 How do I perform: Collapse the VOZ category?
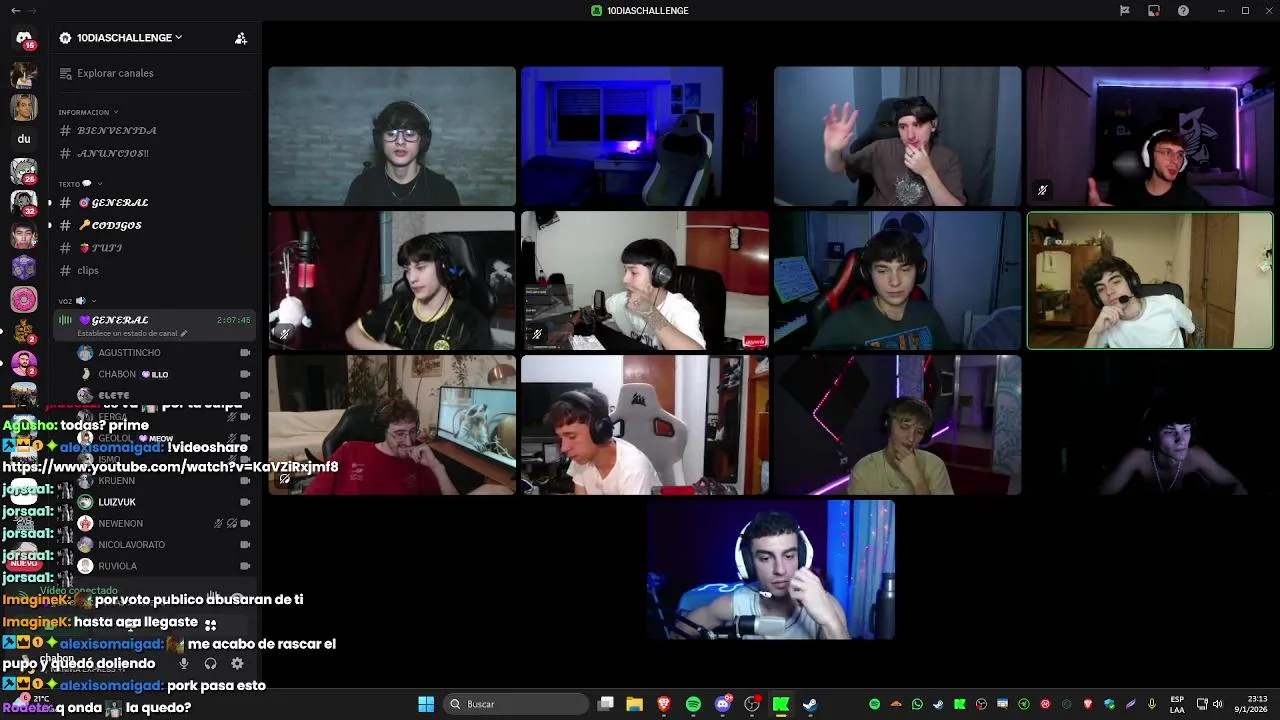point(77,301)
